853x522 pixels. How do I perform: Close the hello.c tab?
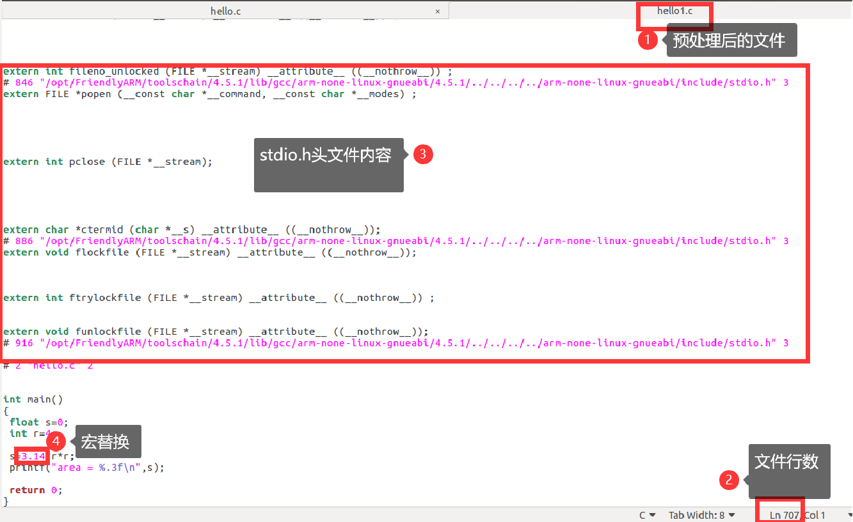pyautogui.click(x=437, y=11)
